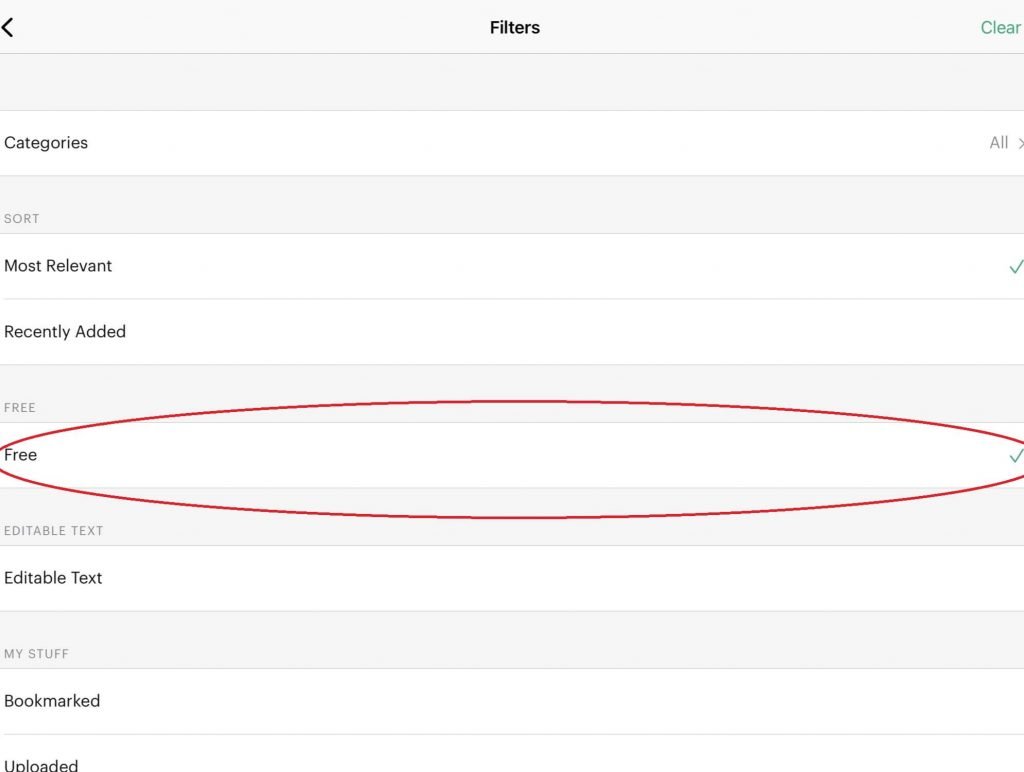1024x772 pixels.
Task: Click the SORT section header
Action: [22, 218]
